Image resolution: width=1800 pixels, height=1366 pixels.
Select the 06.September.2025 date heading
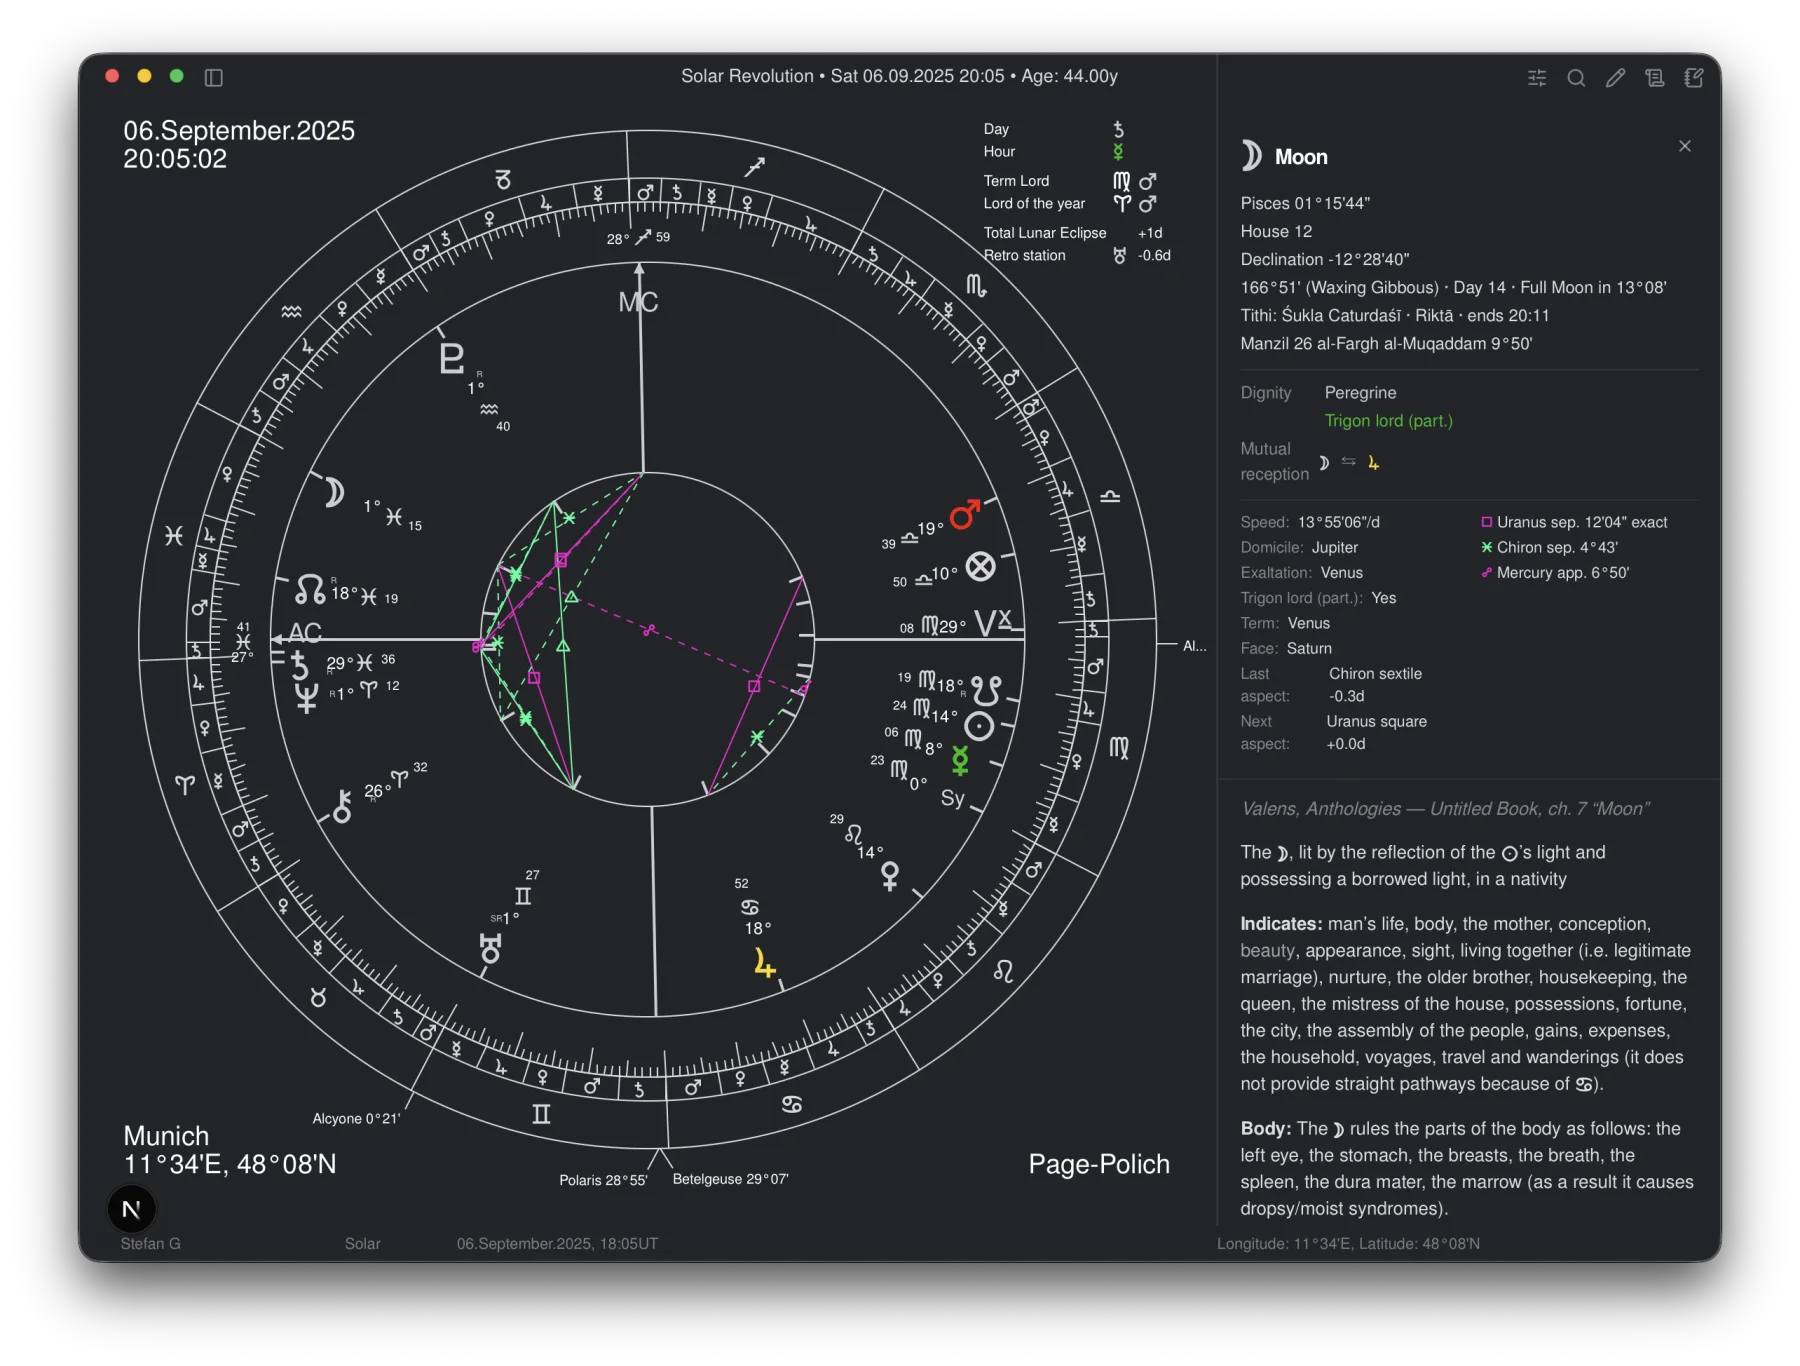[x=239, y=131]
